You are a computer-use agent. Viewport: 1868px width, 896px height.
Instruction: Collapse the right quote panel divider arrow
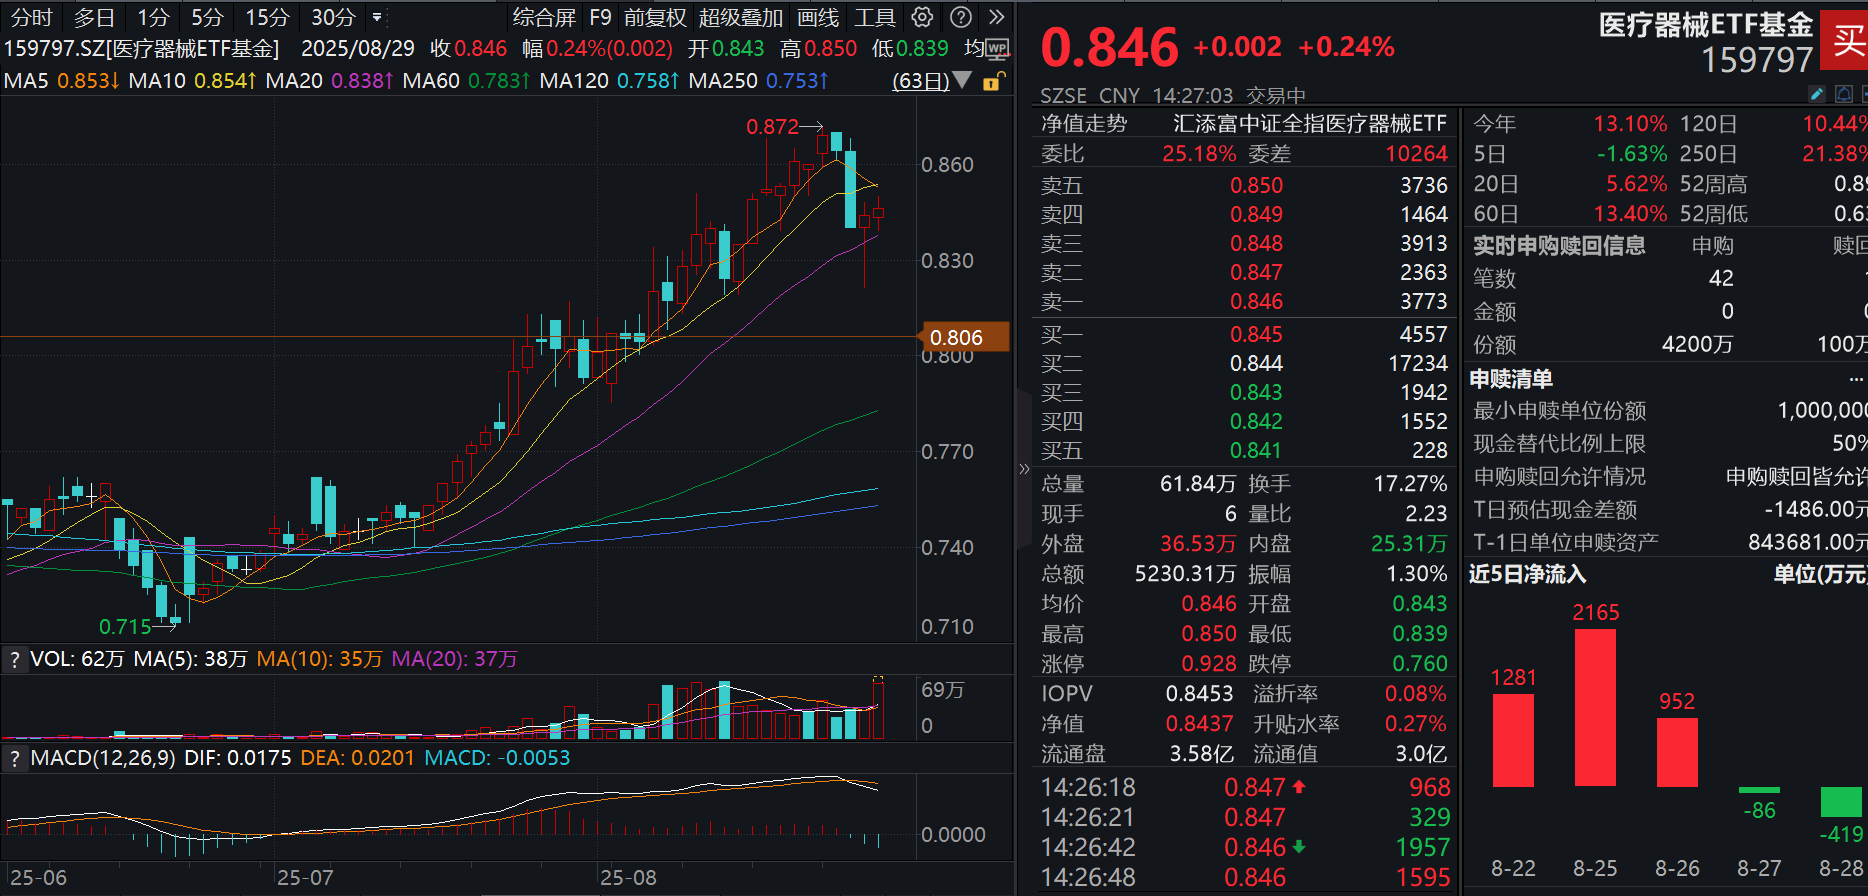tap(1023, 468)
